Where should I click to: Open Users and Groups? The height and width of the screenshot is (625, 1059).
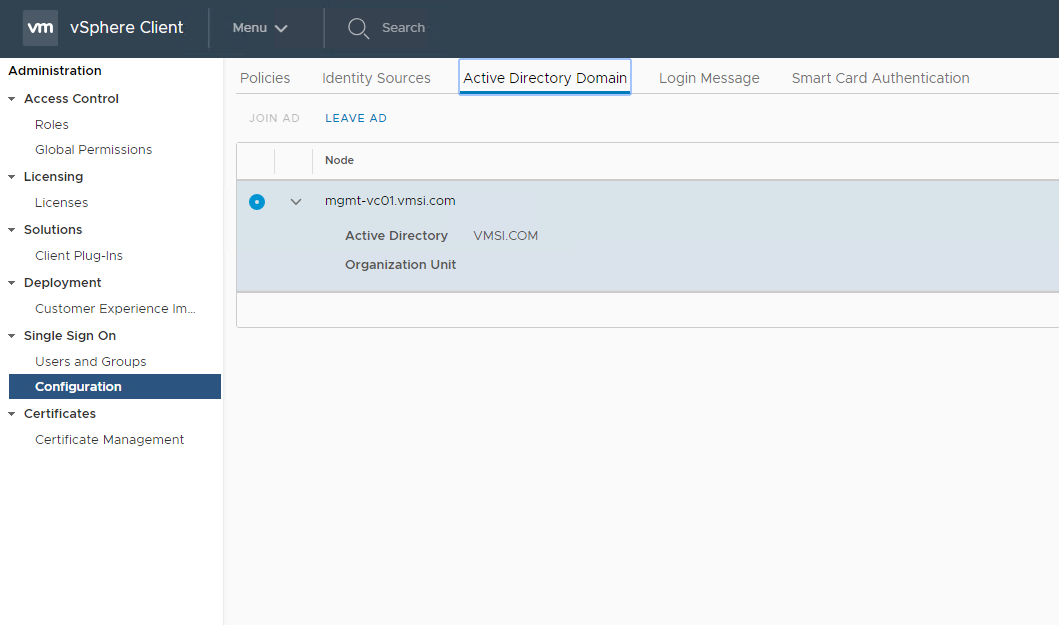point(91,362)
